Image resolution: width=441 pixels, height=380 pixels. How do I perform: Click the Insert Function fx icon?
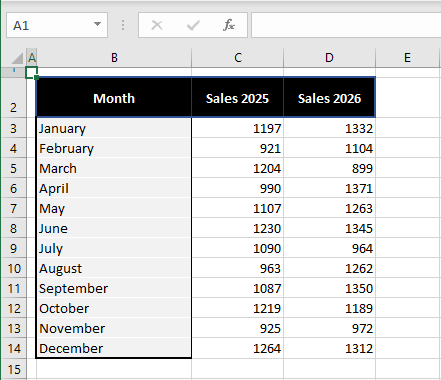click(229, 25)
